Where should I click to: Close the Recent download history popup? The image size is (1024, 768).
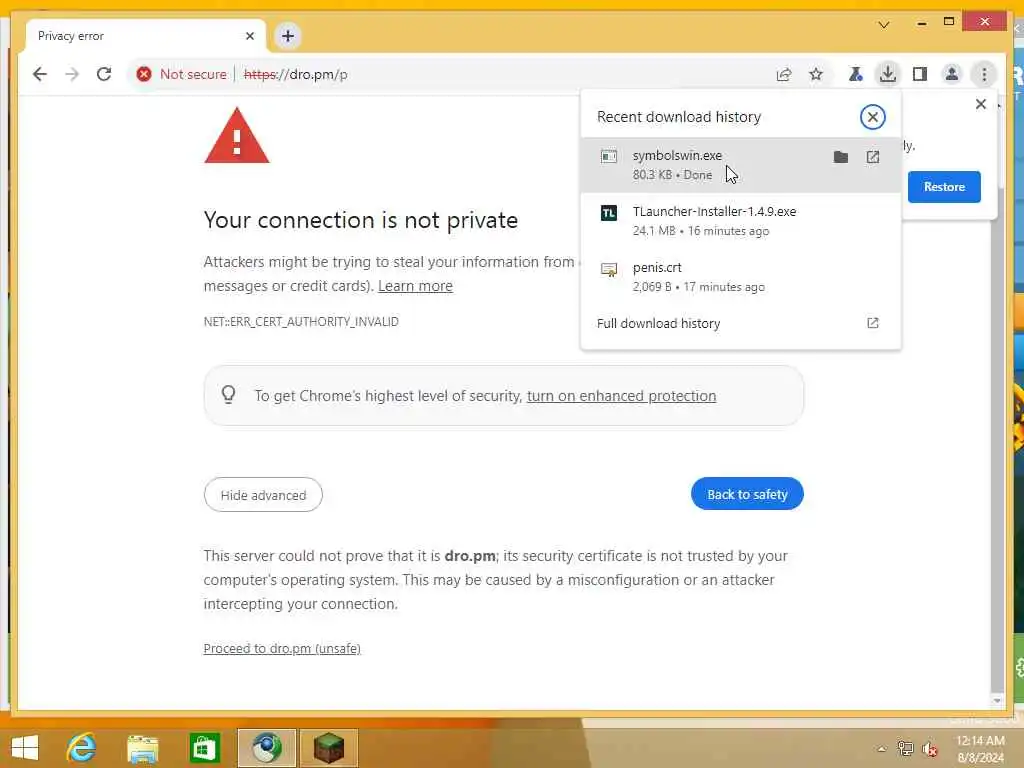872,117
